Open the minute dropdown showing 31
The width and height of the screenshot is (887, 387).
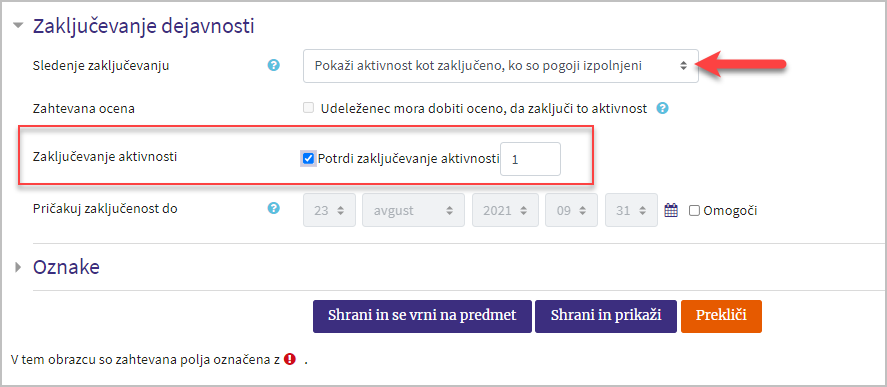pyautogui.click(x=631, y=210)
